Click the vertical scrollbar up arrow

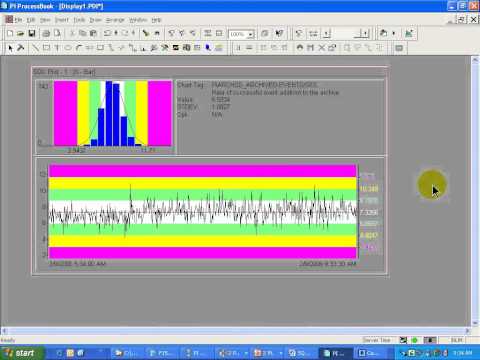(475, 60)
